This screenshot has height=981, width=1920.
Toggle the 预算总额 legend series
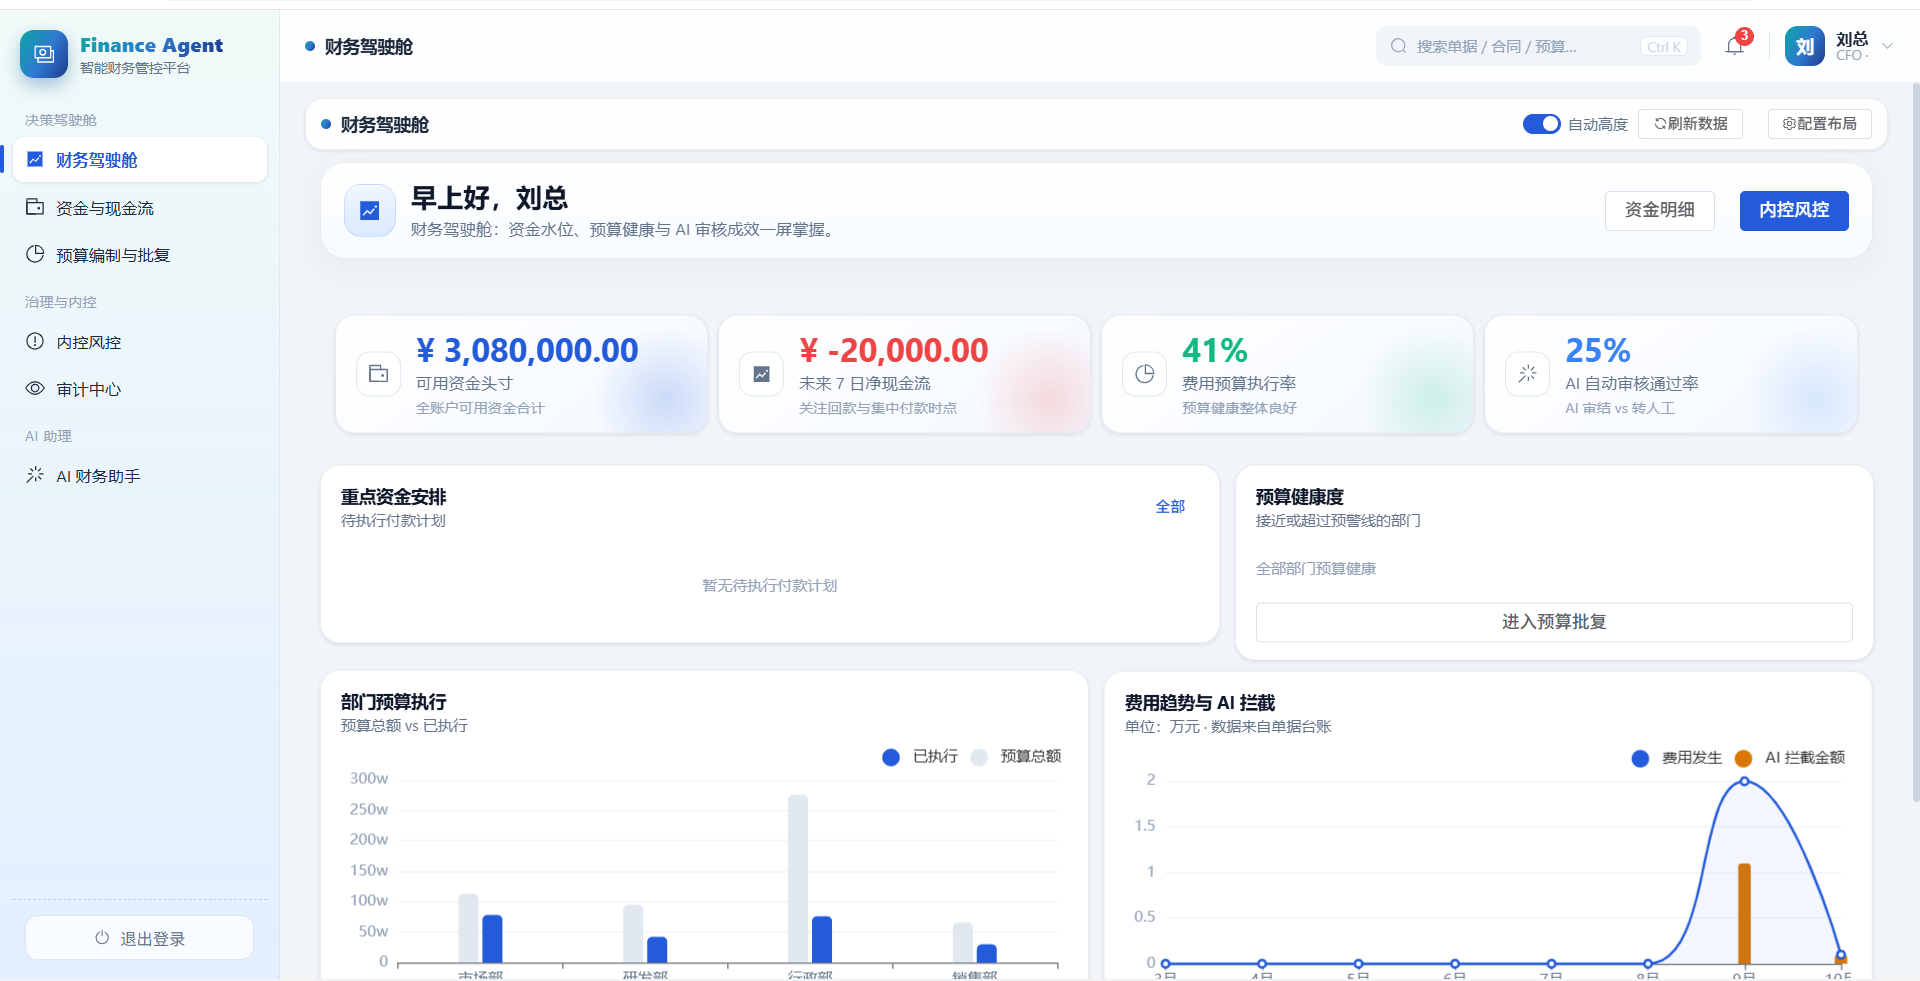(1016, 757)
